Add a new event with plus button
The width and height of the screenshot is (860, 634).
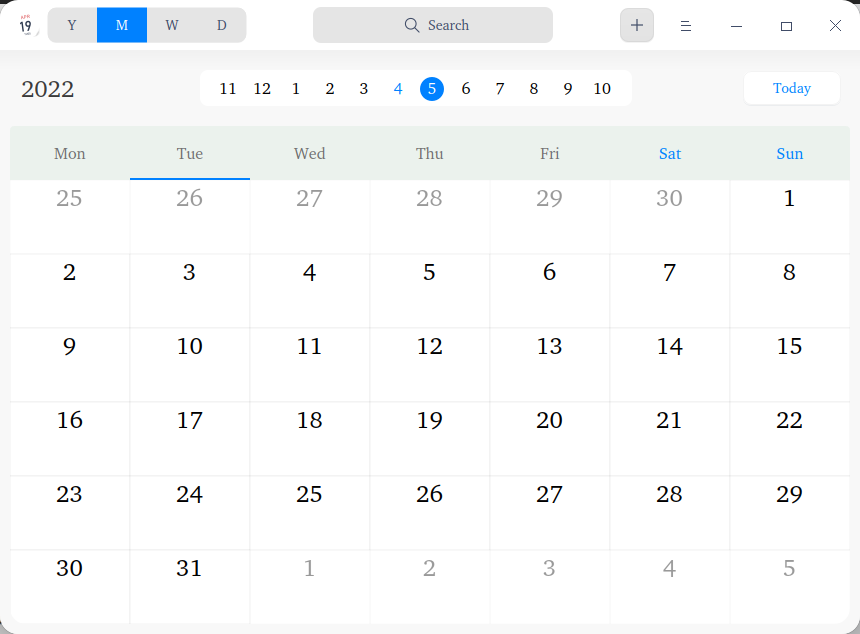[x=637, y=26]
